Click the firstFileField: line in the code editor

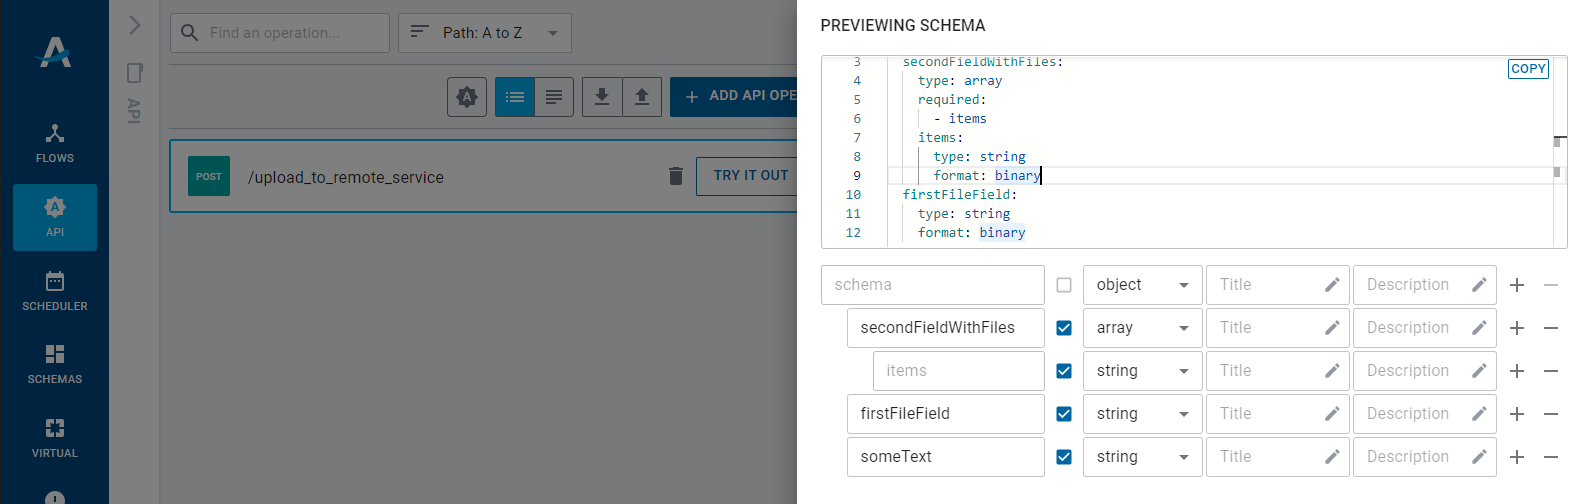[x=959, y=194]
